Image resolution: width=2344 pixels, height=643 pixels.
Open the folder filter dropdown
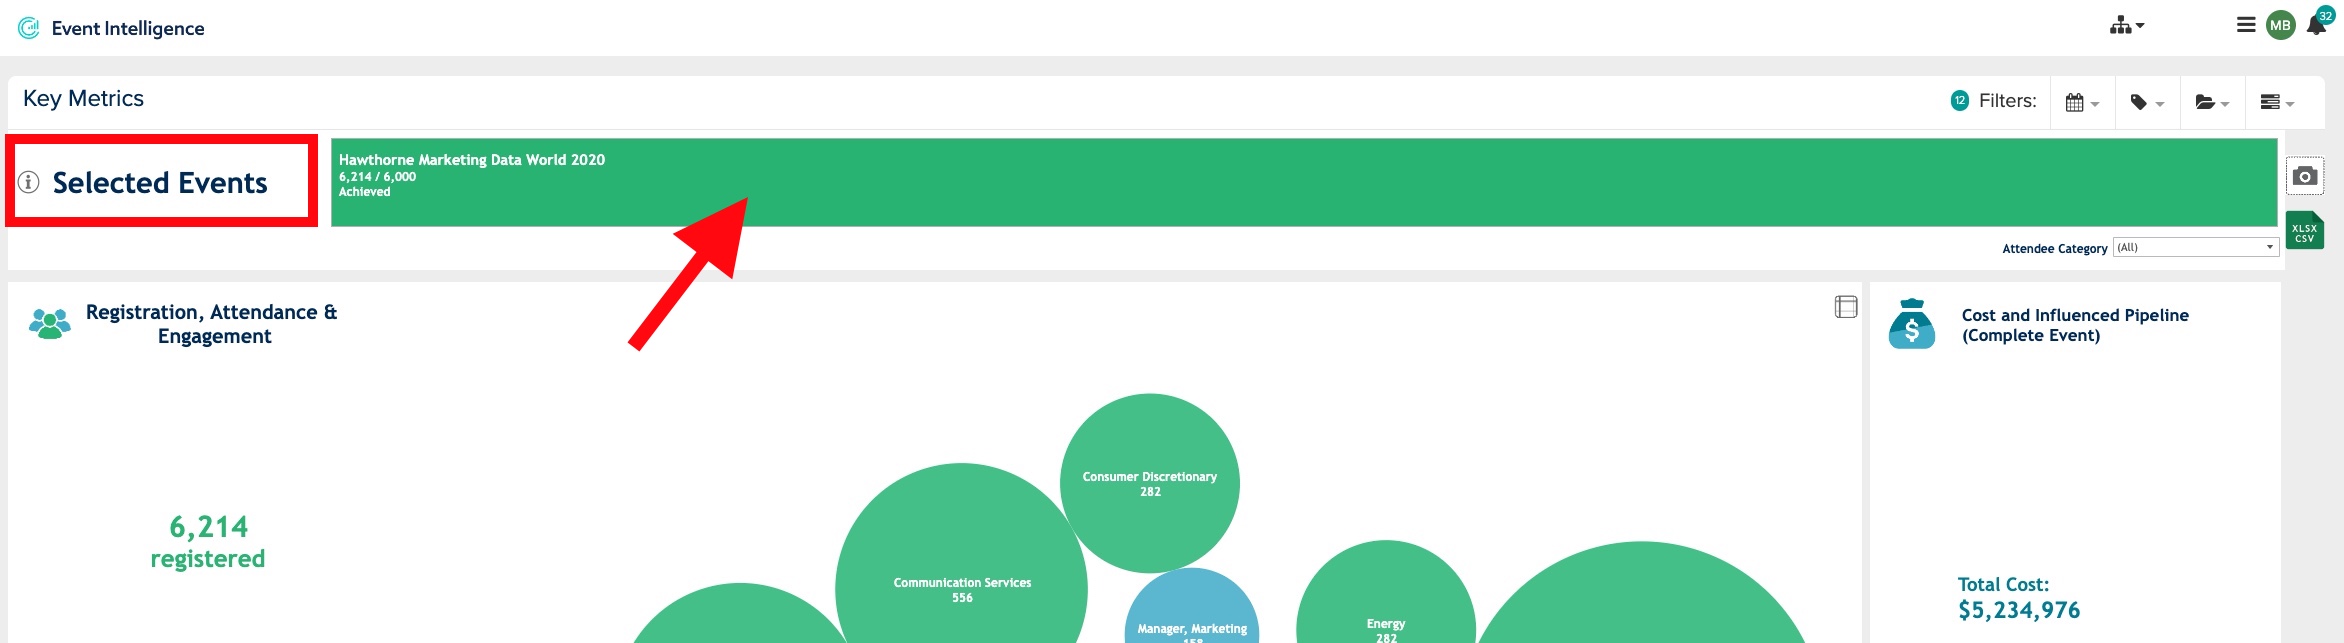2212,102
